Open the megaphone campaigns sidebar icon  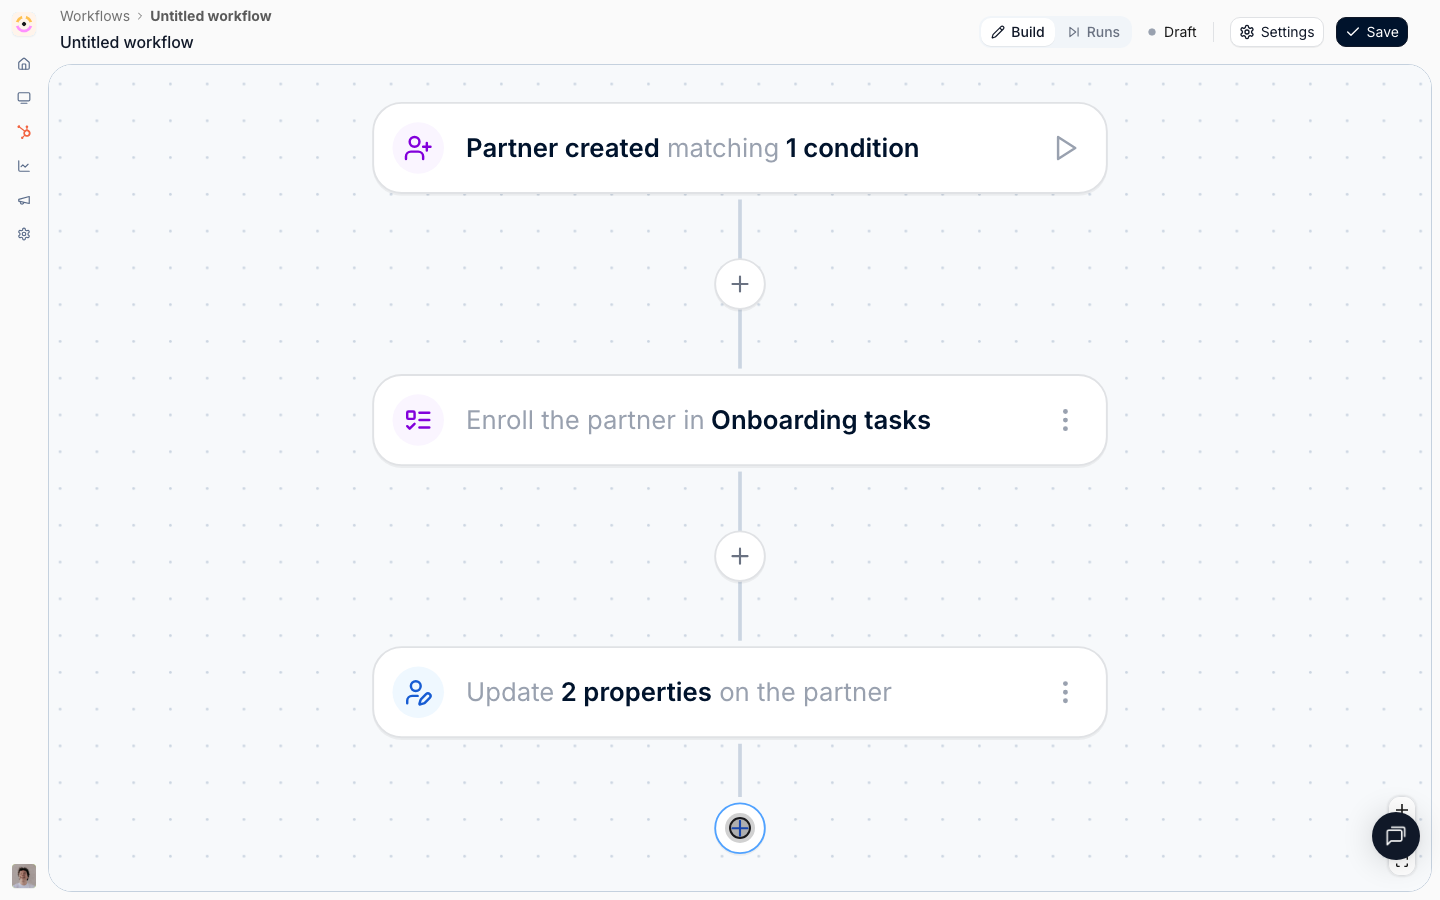(24, 200)
